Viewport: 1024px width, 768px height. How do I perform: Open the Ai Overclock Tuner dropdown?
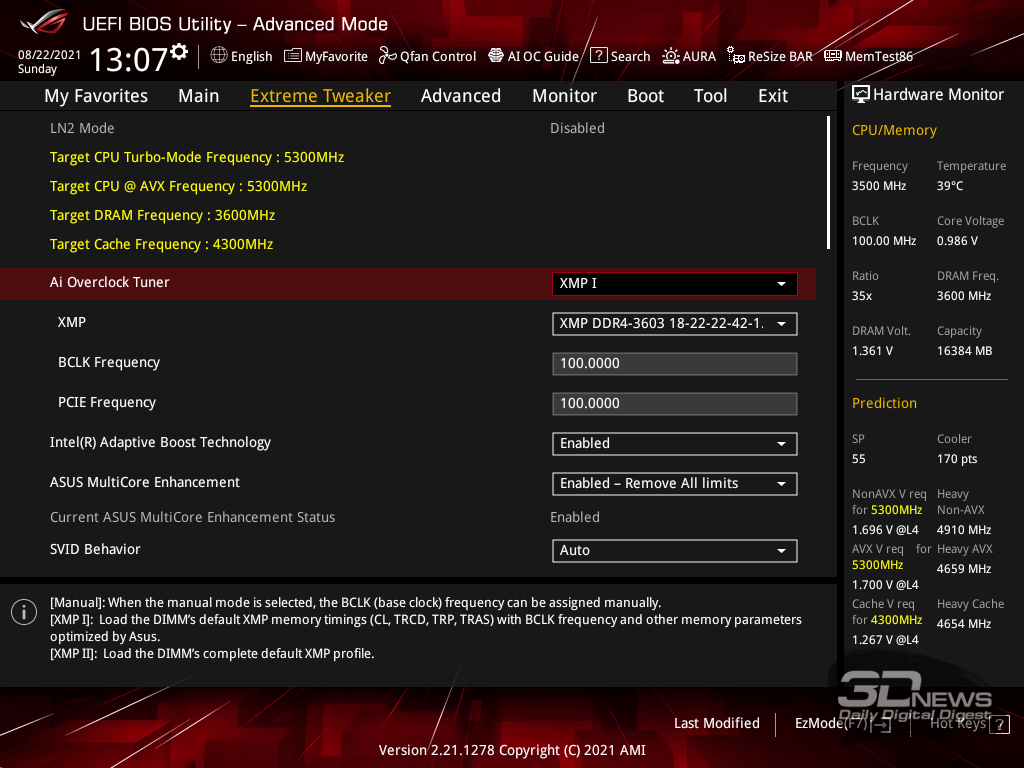pyautogui.click(x=675, y=283)
